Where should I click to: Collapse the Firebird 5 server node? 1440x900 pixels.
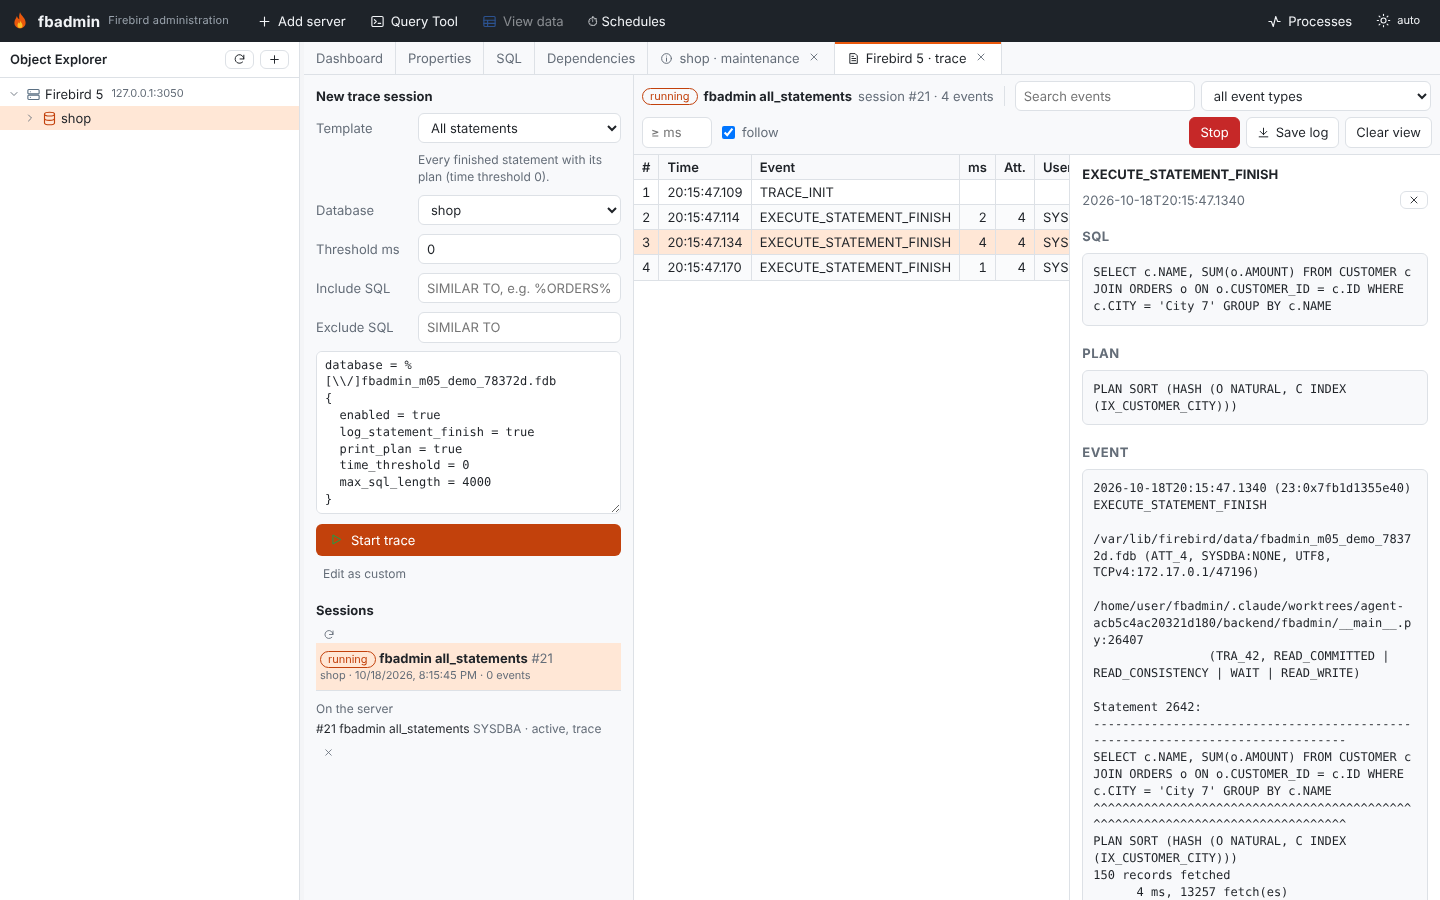(x=14, y=94)
